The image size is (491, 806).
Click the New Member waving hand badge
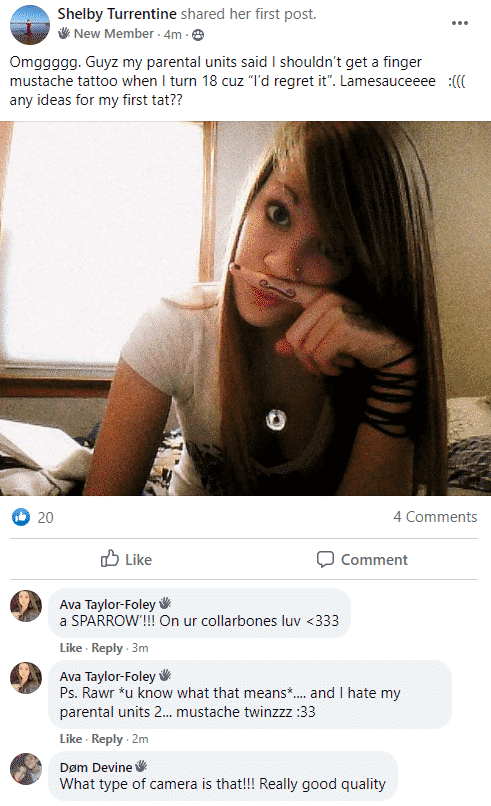click(64, 34)
